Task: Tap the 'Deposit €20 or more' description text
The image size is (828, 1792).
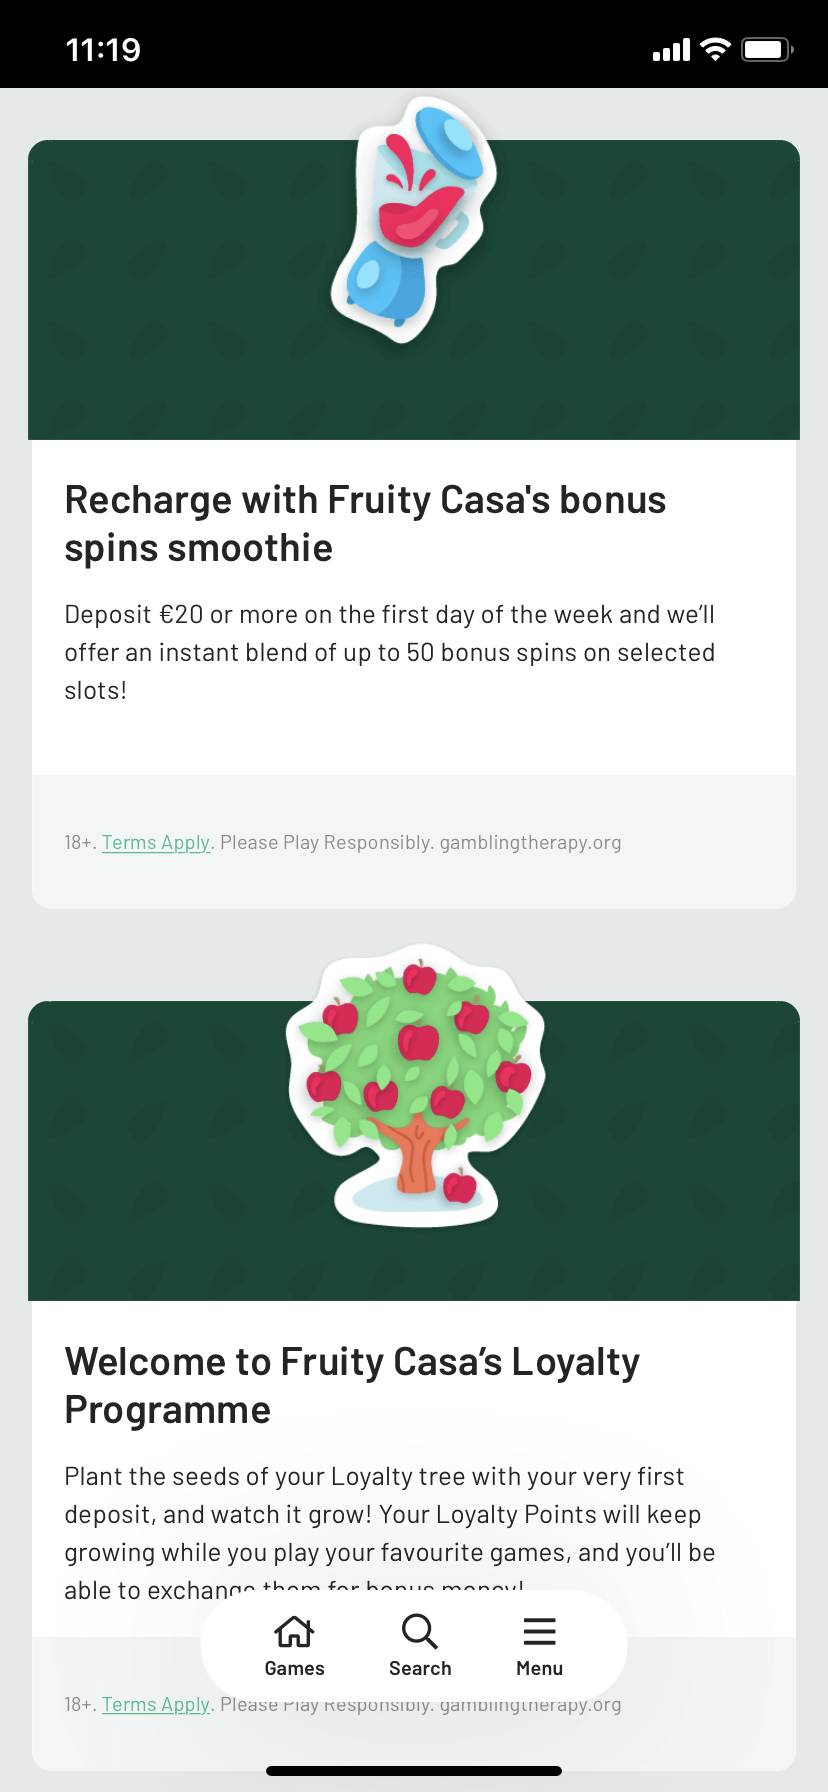Action: pyautogui.click(x=390, y=652)
